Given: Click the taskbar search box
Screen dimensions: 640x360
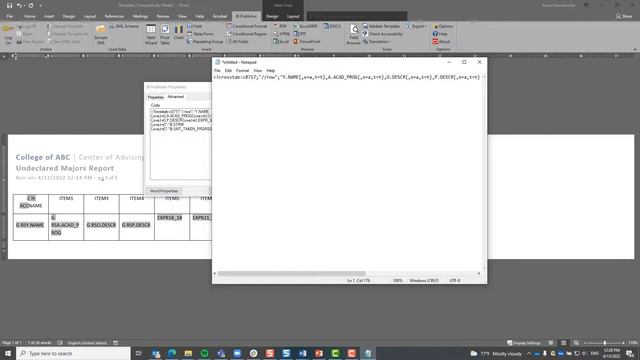Looking at the screenshot, I should (73, 353).
